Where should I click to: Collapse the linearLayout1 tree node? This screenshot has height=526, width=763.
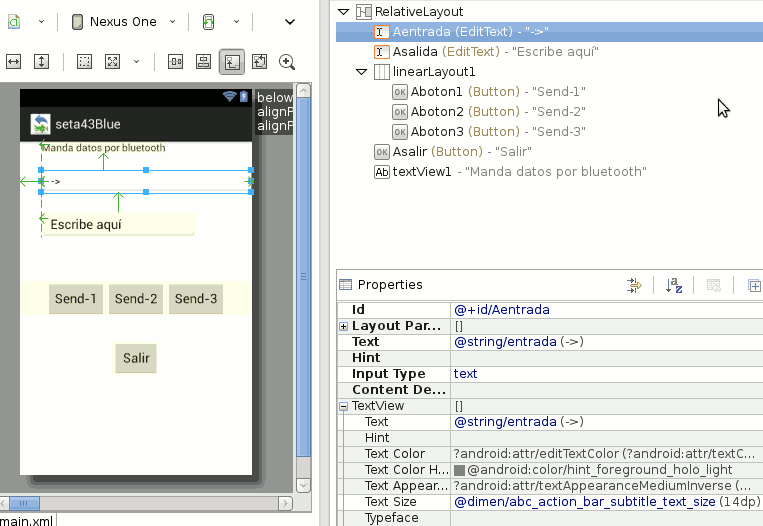tap(362, 72)
